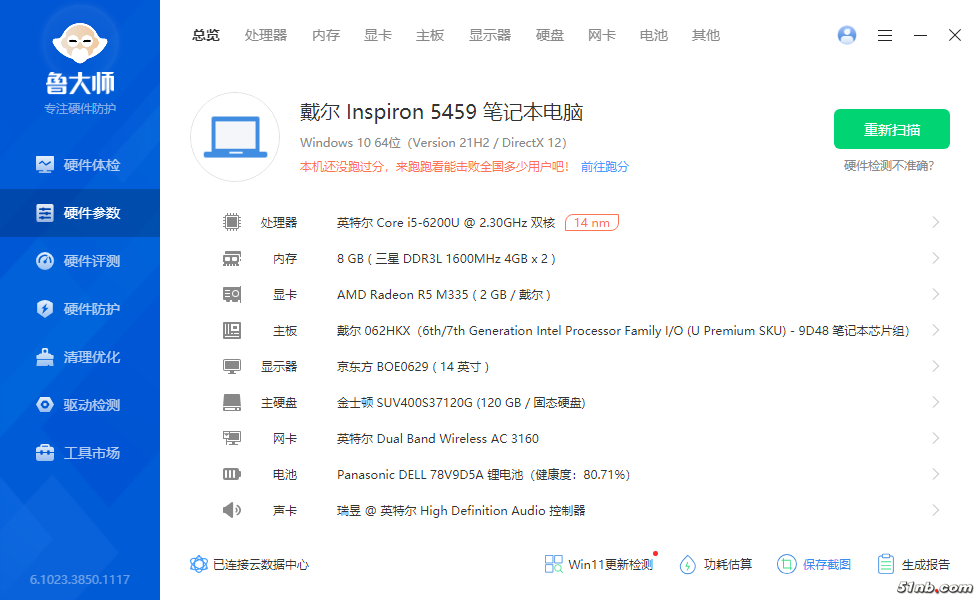Expand the battery details chevron
The image size is (980, 600).
point(935,474)
